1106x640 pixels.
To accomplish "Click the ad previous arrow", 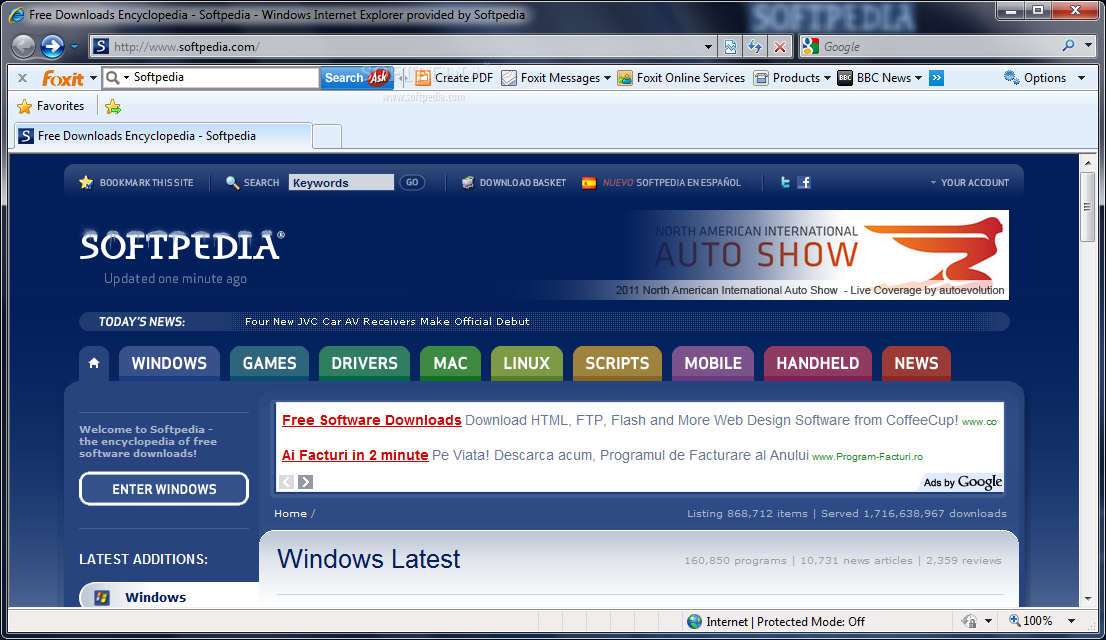I will click(286, 482).
